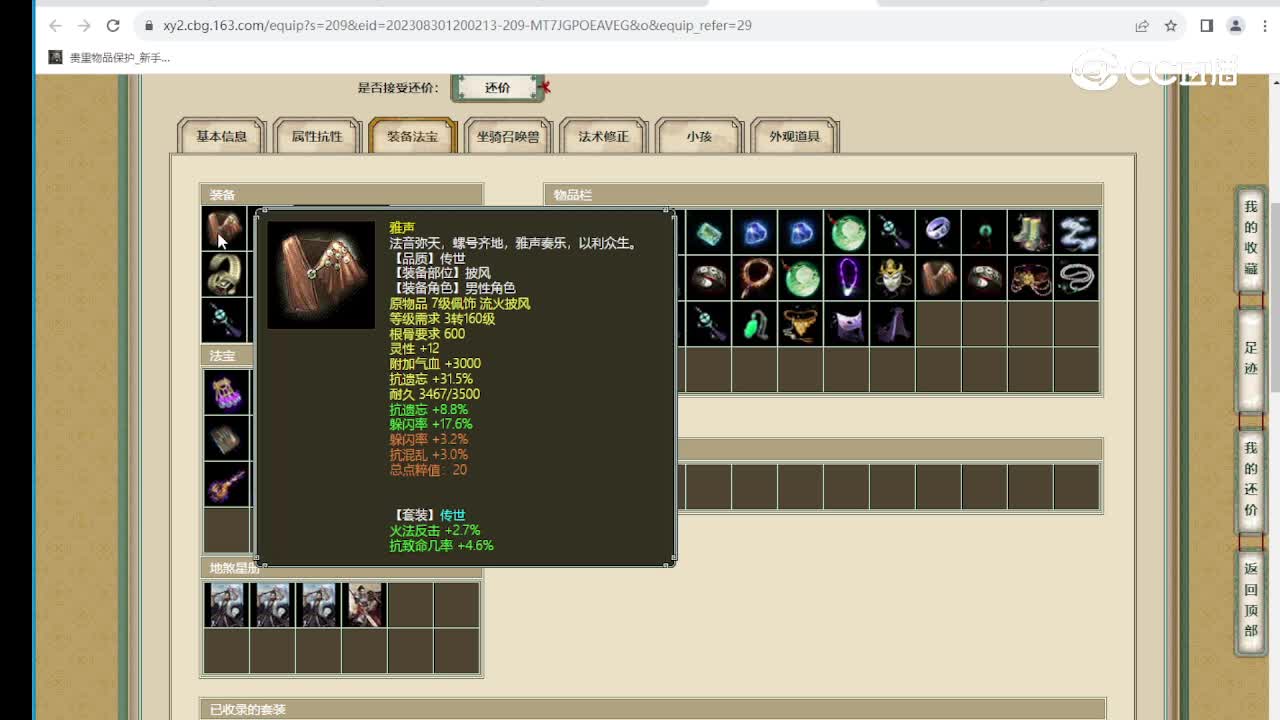Click the 还价 bargain button
1280x720 pixels.
pos(498,88)
